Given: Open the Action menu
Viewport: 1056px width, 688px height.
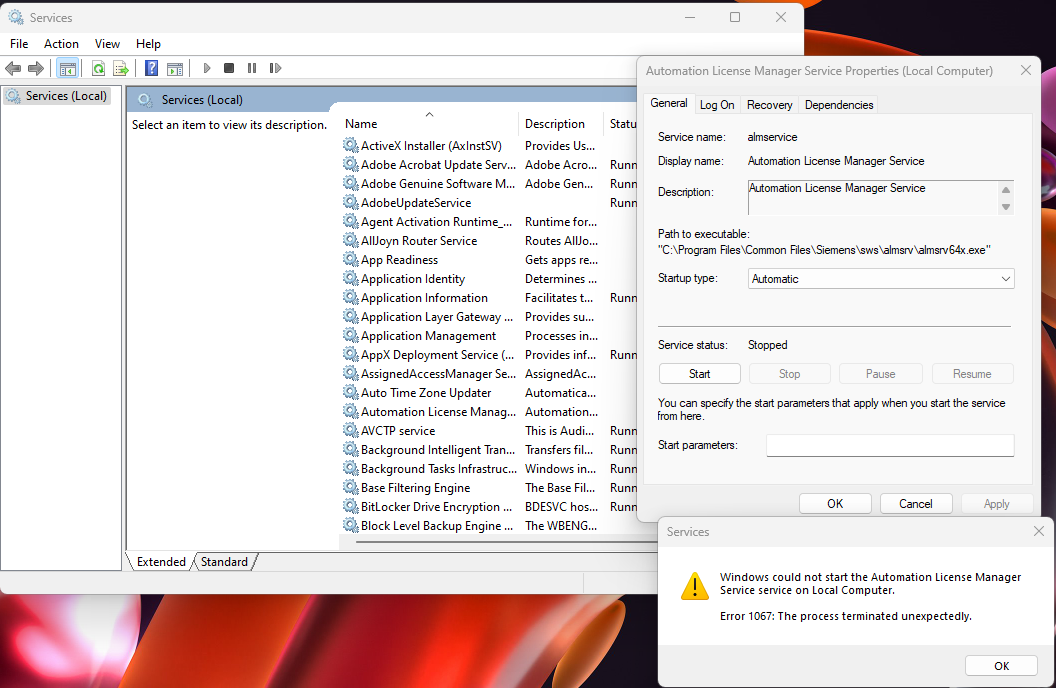Looking at the screenshot, I should pos(61,44).
